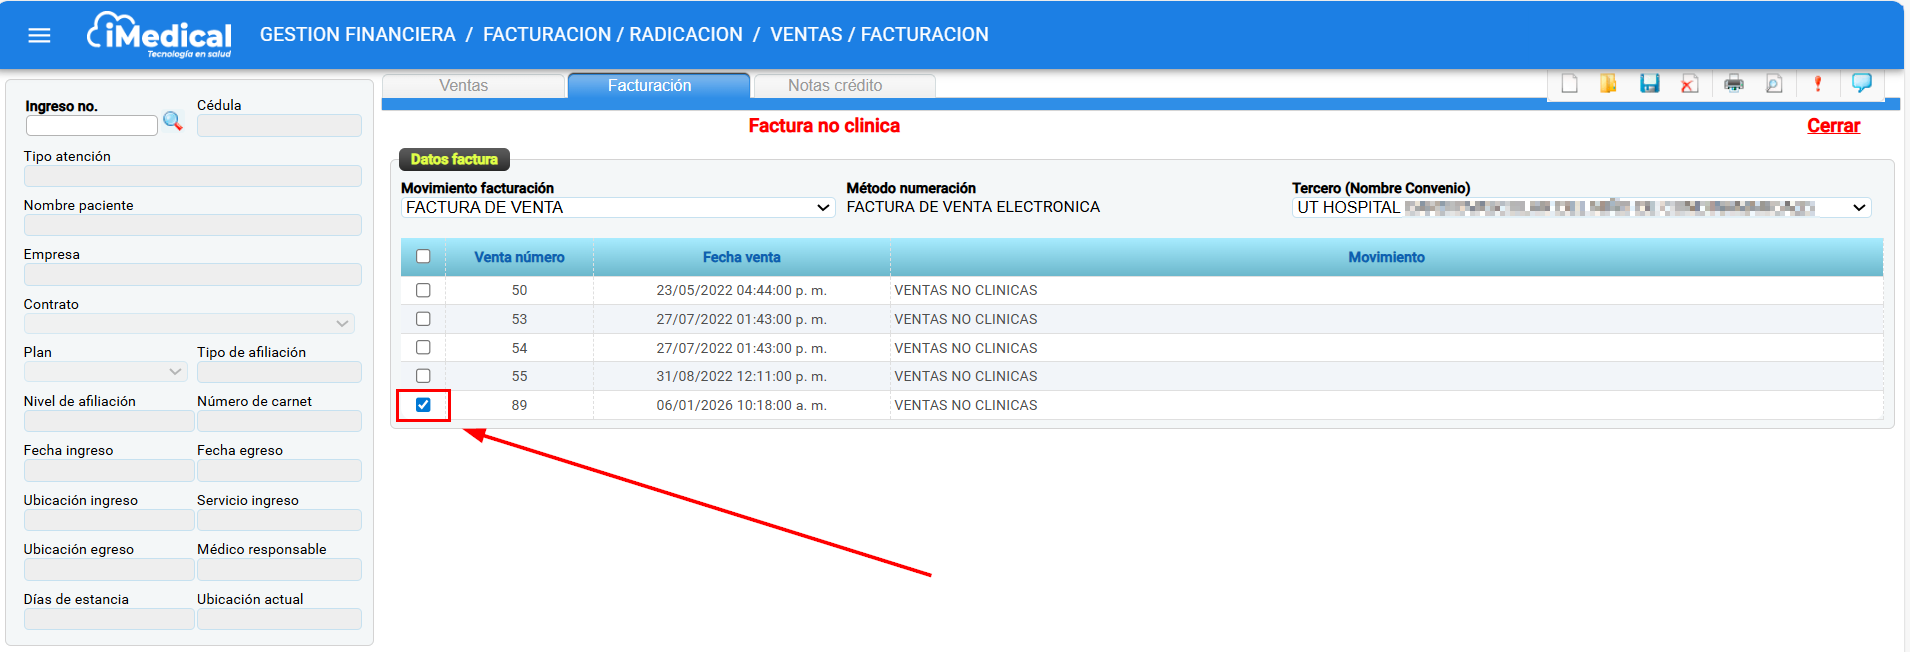Uncheck the box for venta número 89
1910x652 pixels.
[423, 405]
